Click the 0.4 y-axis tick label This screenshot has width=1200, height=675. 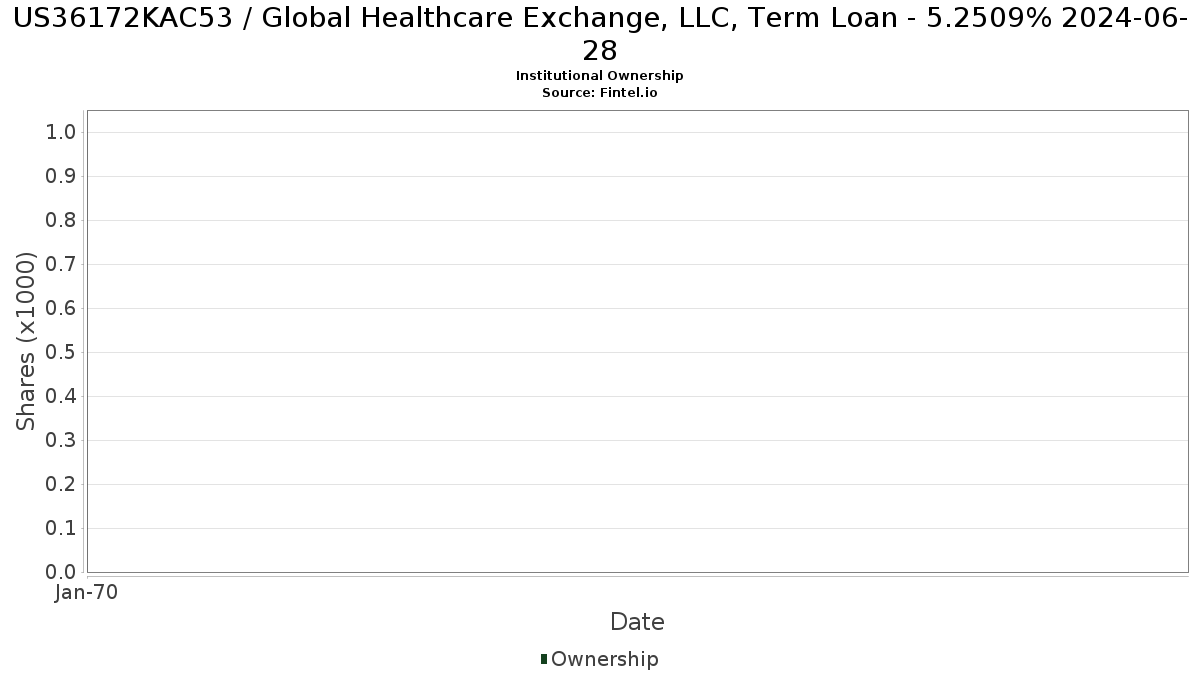coord(61,397)
